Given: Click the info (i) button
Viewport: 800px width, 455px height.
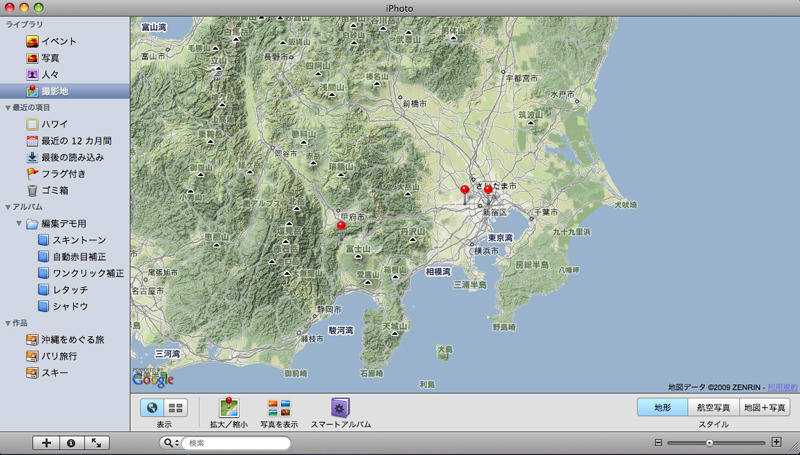Looking at the screenshot, I should [71, 443].
